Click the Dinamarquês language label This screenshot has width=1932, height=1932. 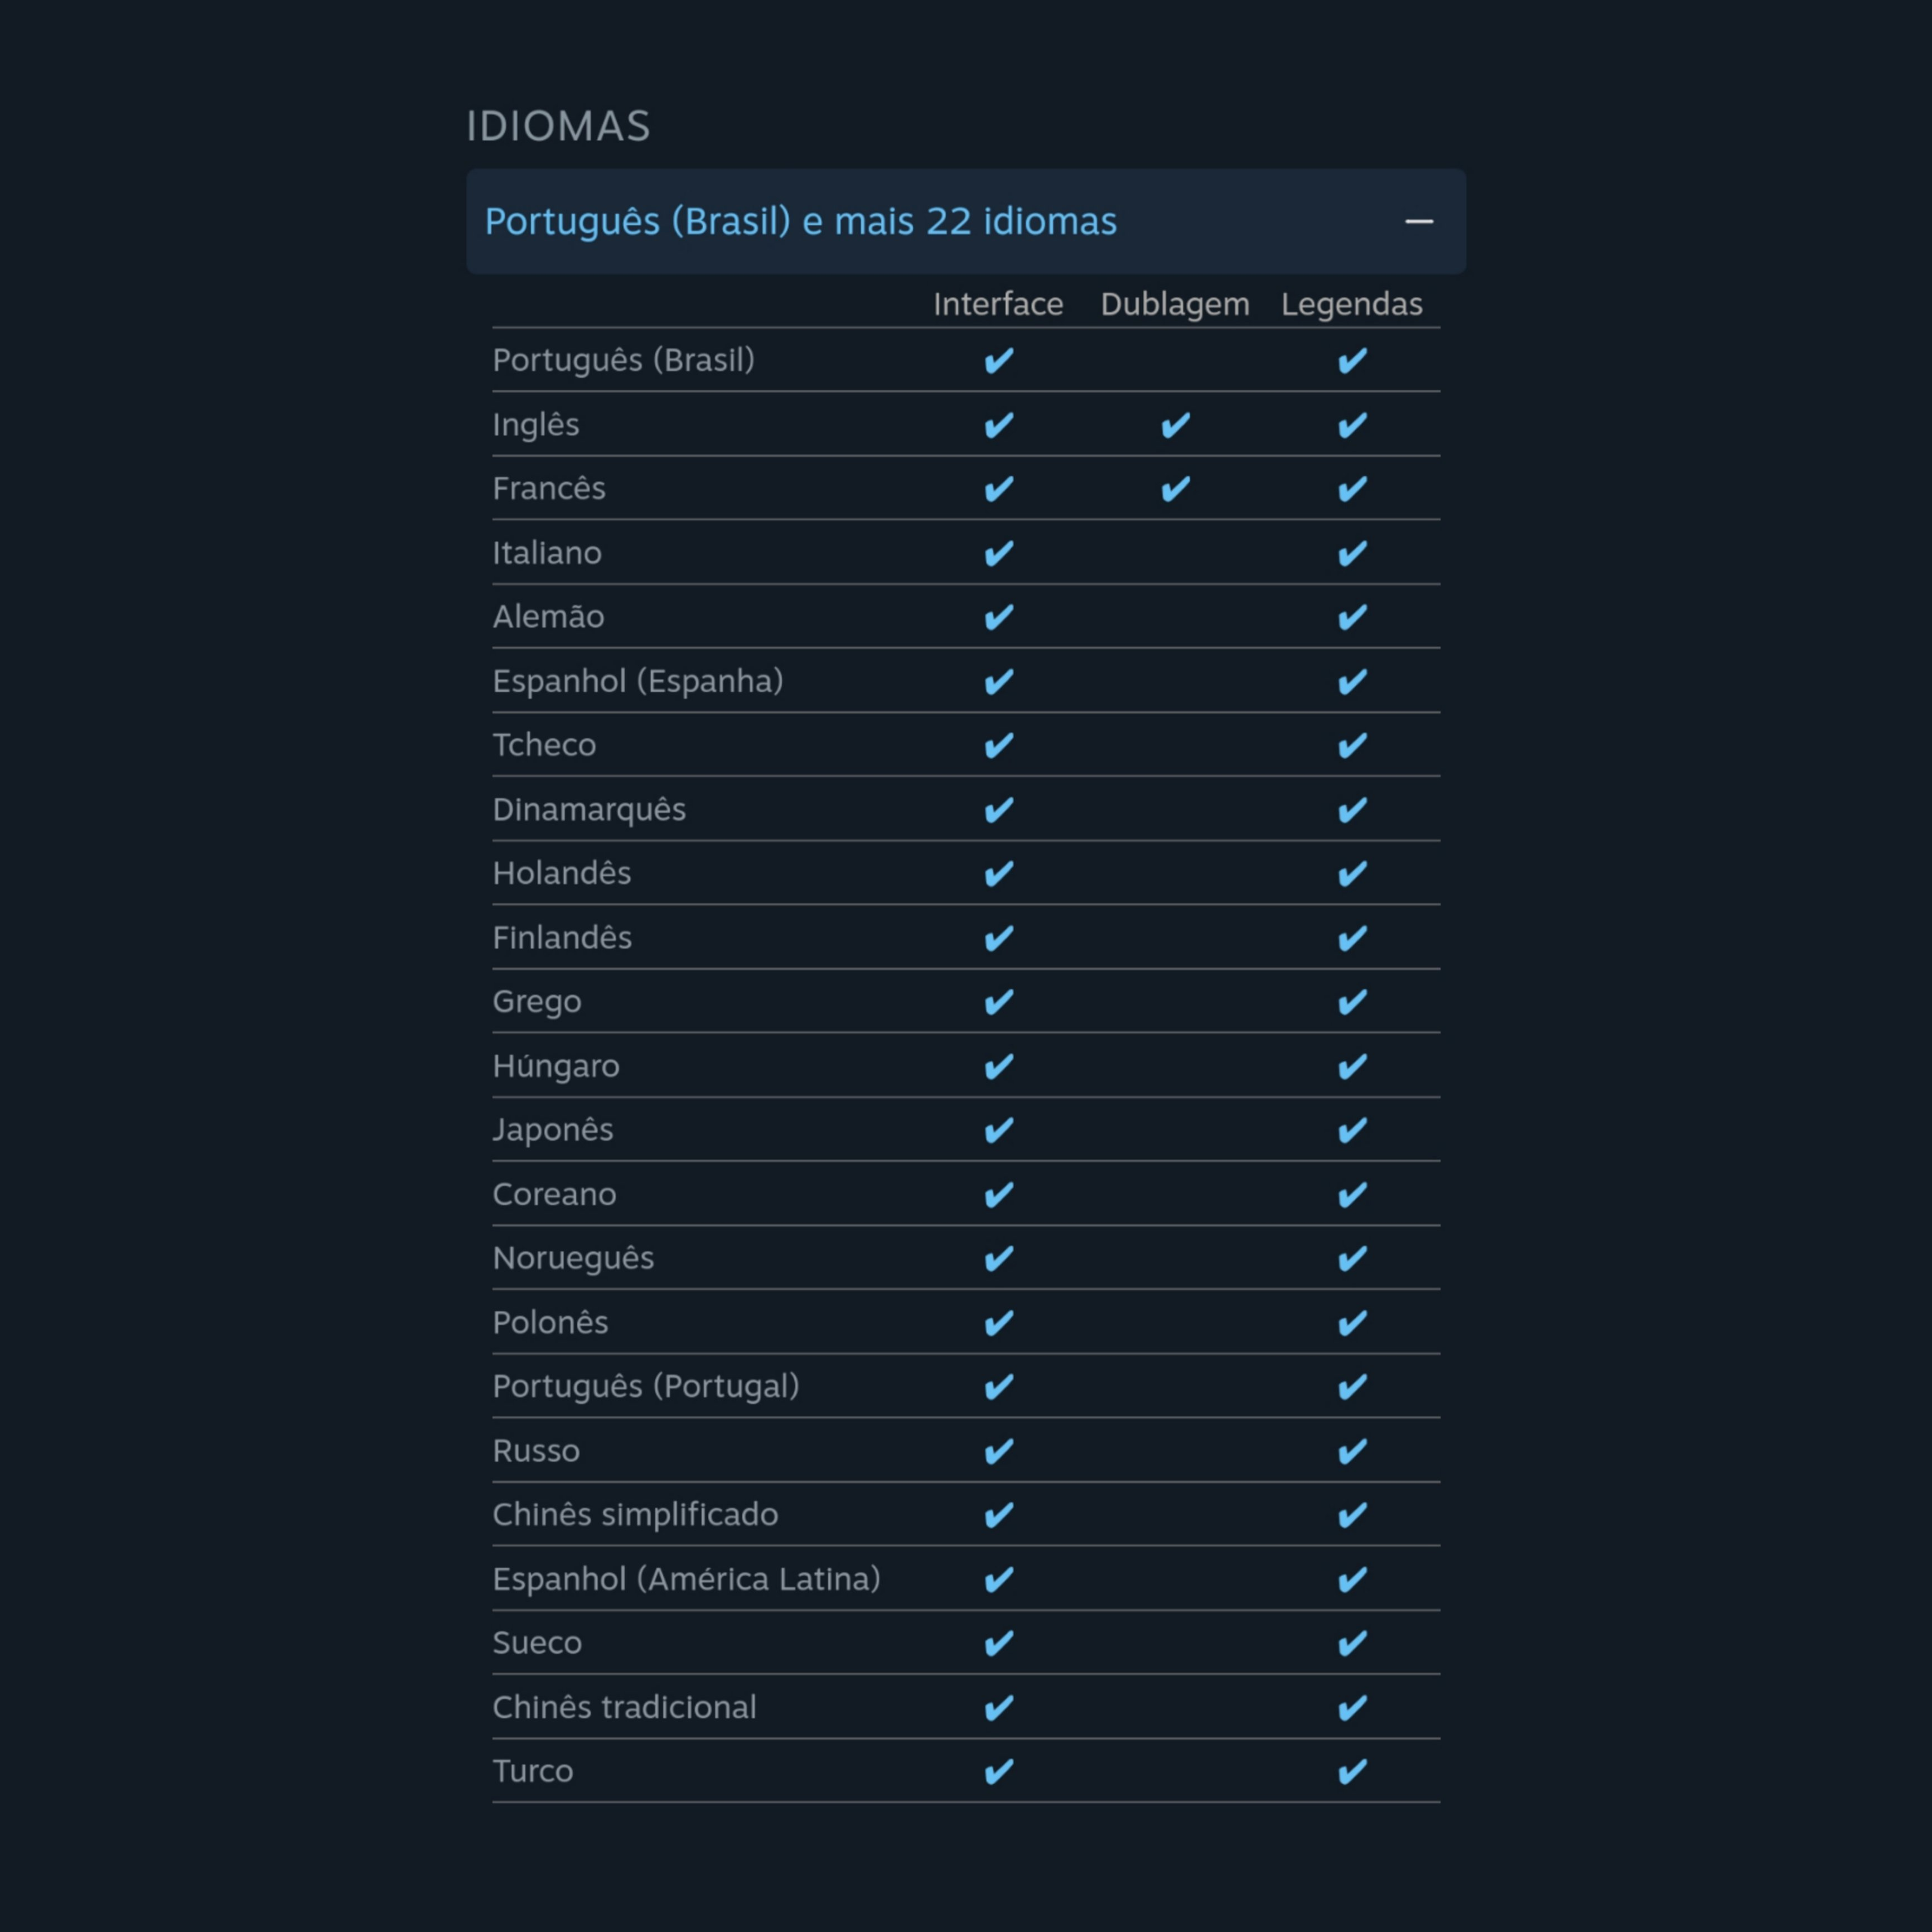pos(589,809)
